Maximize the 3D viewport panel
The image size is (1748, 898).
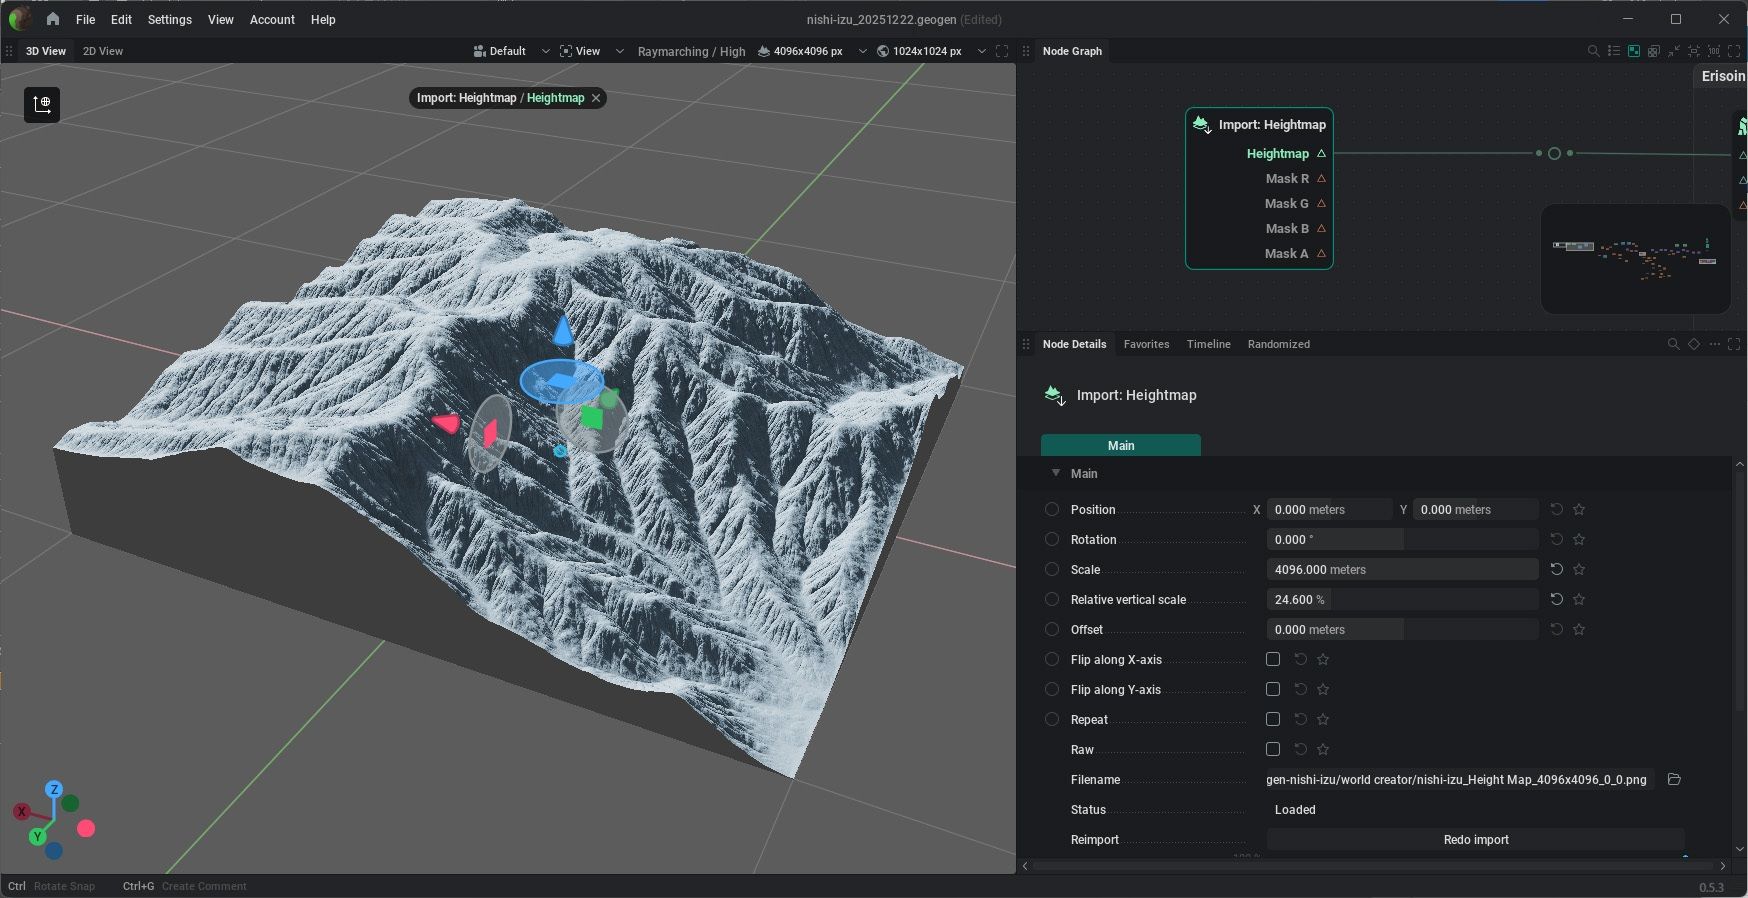1002,51
